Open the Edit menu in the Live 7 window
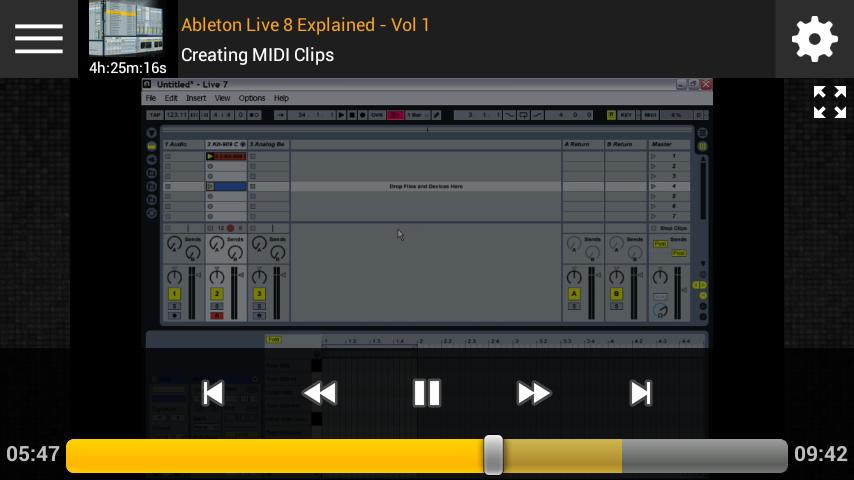The image size is (854, 480). pyautogui.click(x=171, y=98)
